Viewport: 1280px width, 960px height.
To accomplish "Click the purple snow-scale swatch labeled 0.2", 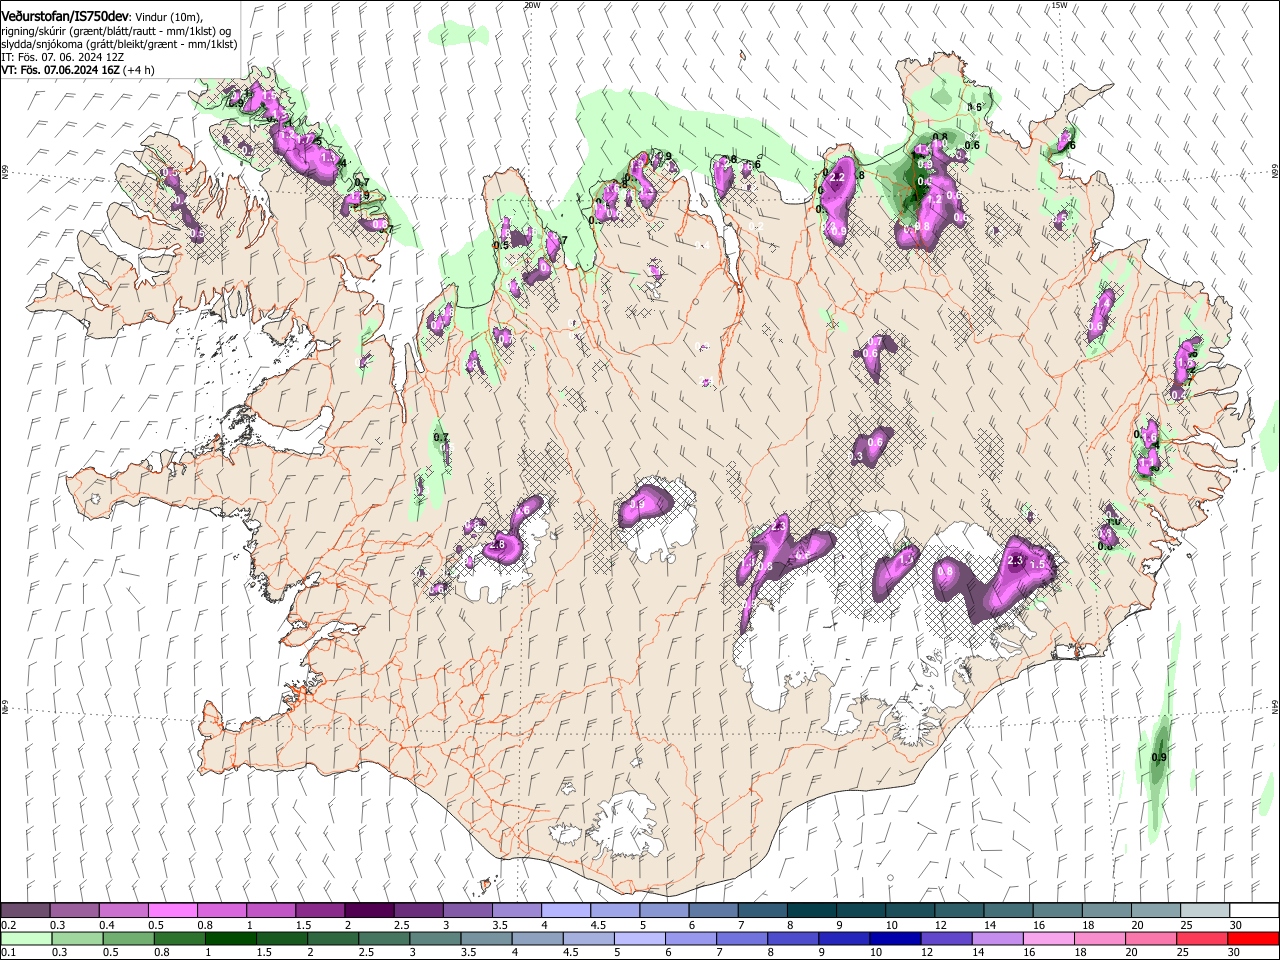I will [26, 911].
